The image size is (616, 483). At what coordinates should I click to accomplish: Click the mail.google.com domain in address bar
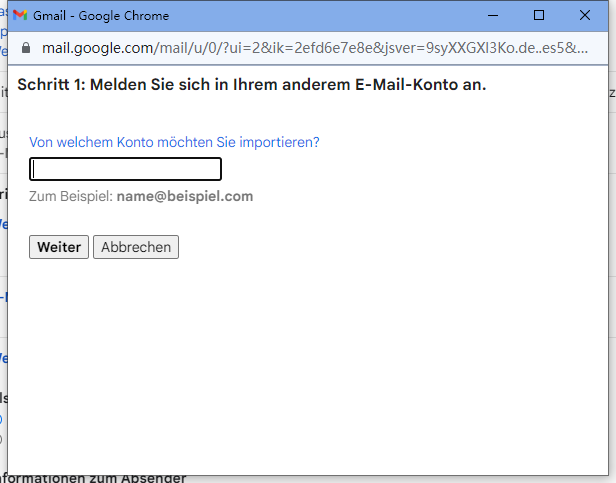pyautogui.click(x=98, y=48)
